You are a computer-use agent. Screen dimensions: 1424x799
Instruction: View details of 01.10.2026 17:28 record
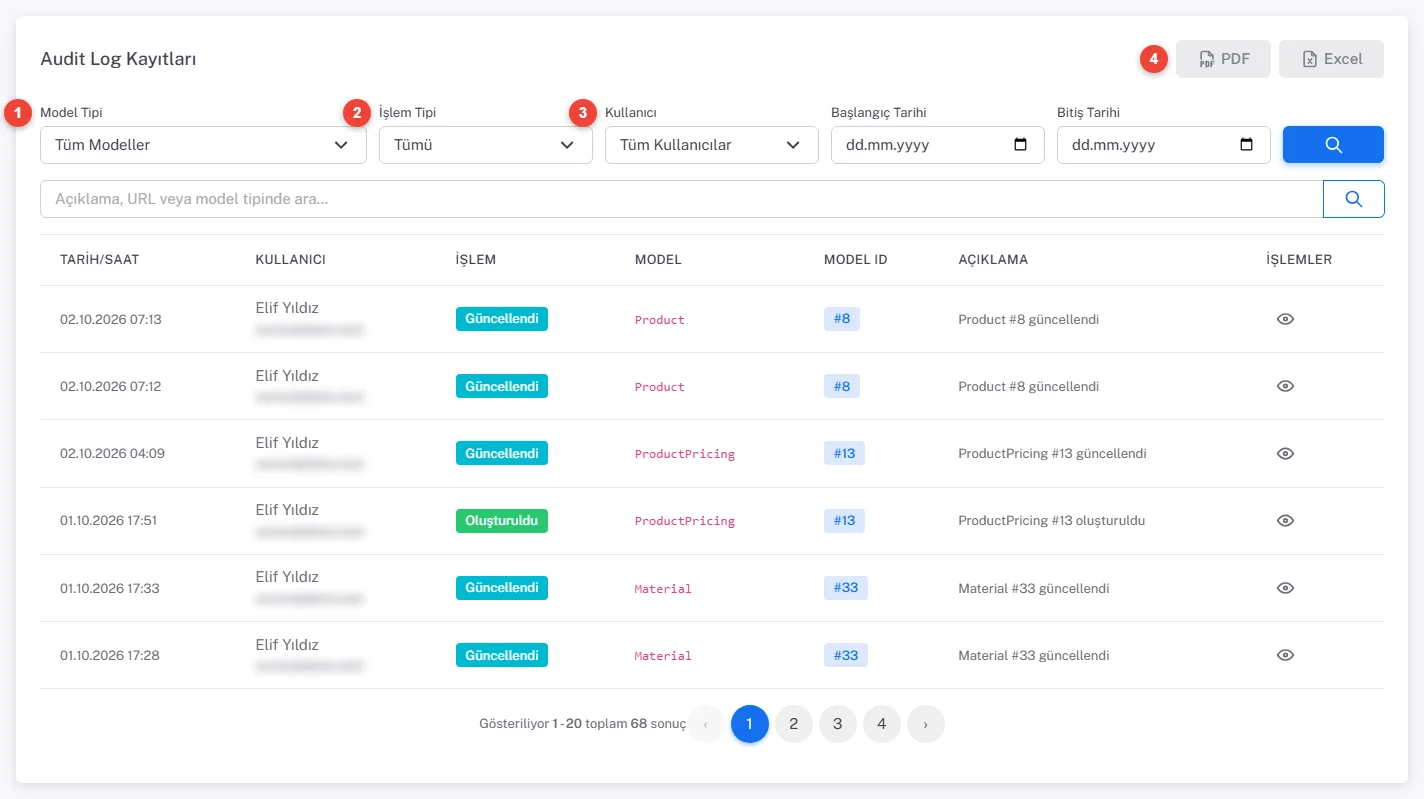1286,655
